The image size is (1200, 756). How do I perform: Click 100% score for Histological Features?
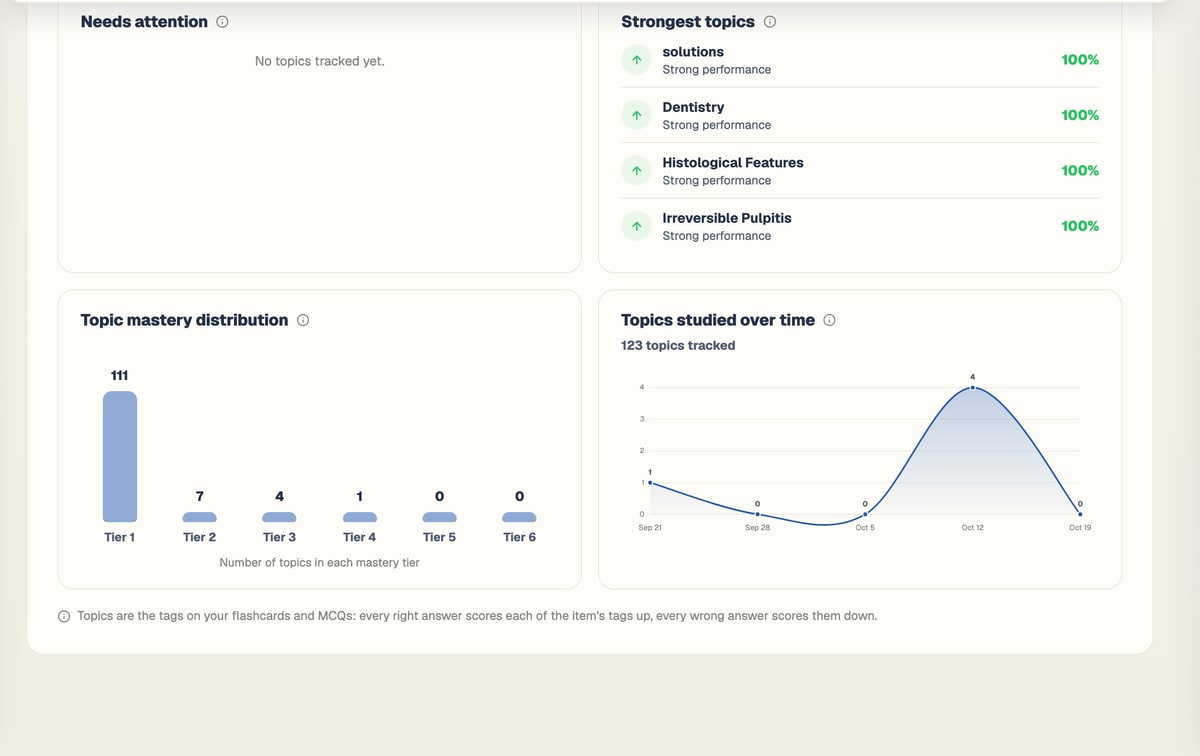(x=1080, y=171)
